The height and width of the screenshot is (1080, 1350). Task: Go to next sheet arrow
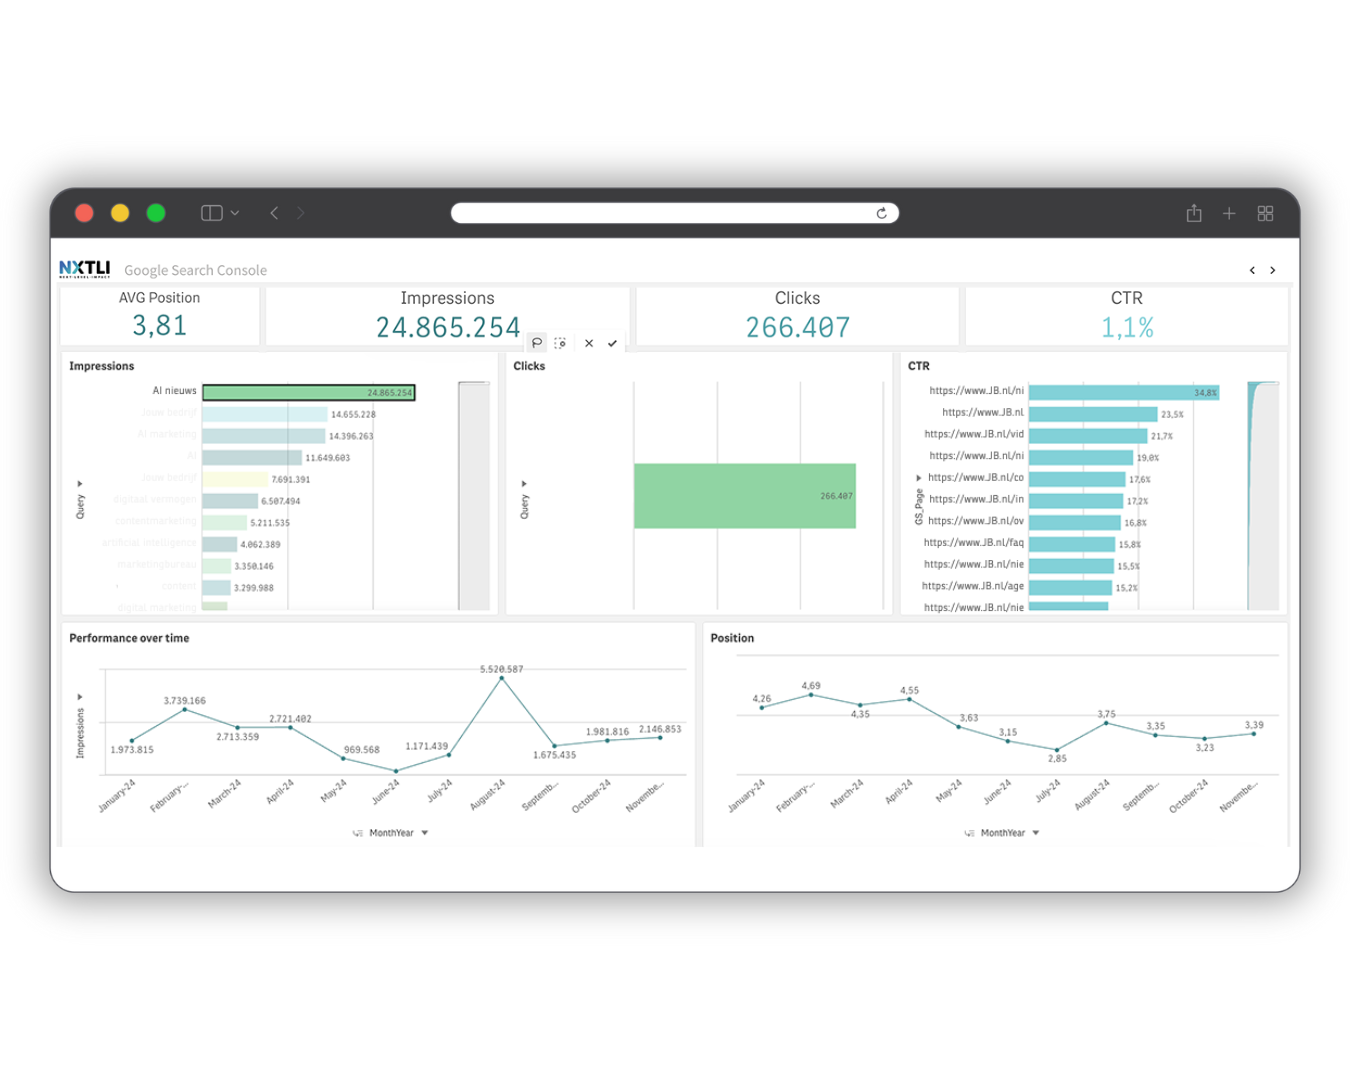(x=1273, y=270)
